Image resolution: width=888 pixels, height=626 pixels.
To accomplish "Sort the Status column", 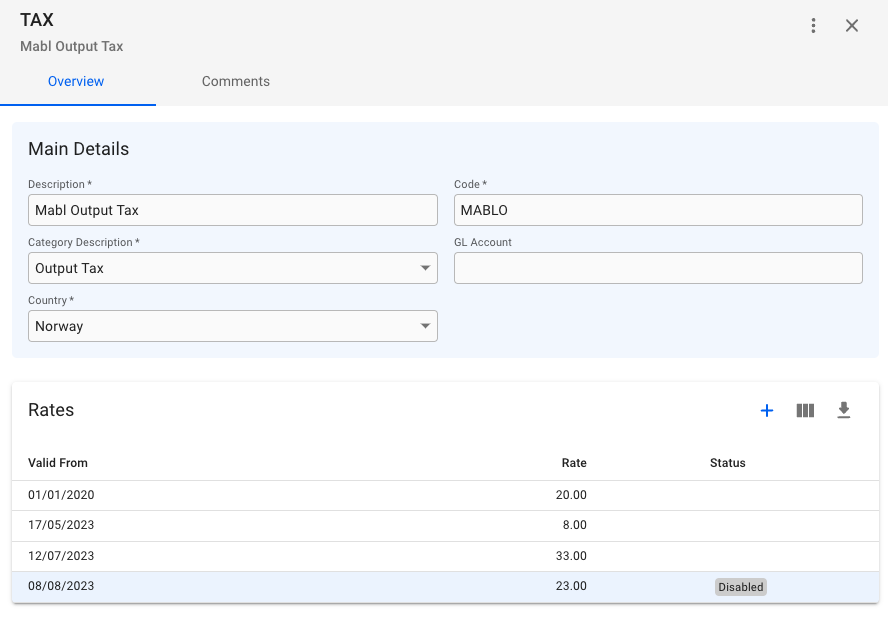I will 727,463.
